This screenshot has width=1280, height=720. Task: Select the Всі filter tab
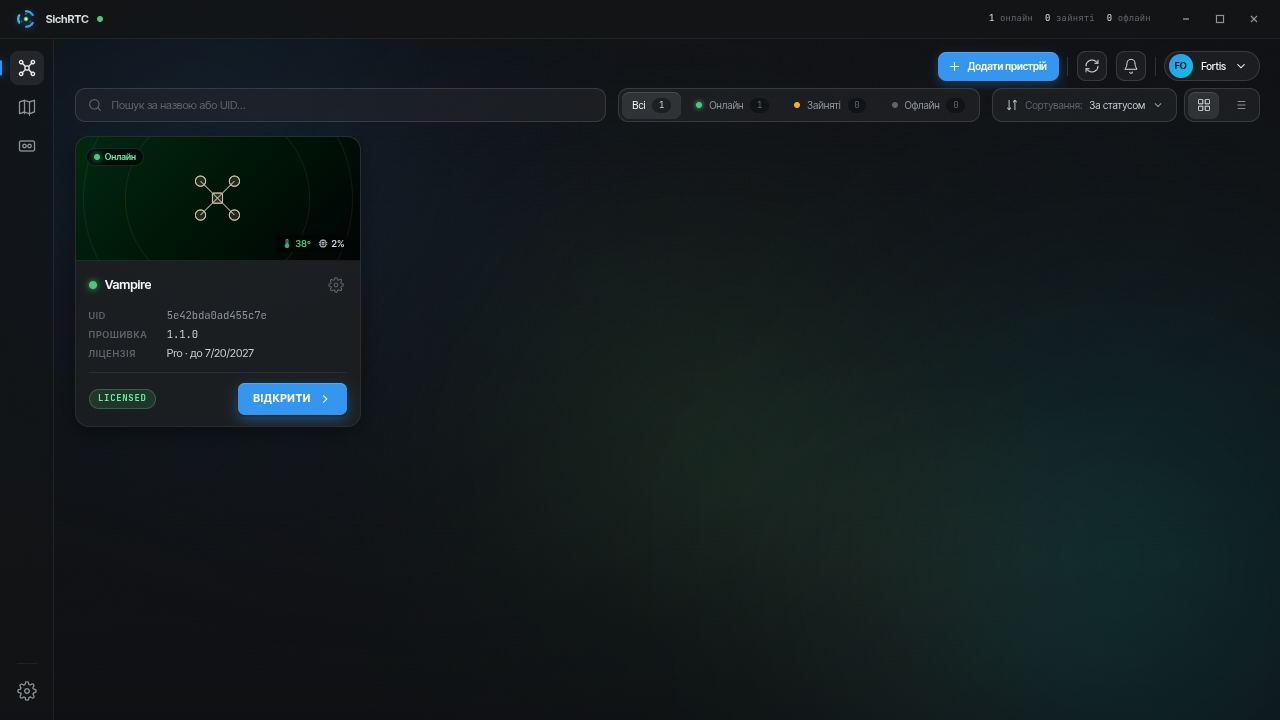[651, 105]
